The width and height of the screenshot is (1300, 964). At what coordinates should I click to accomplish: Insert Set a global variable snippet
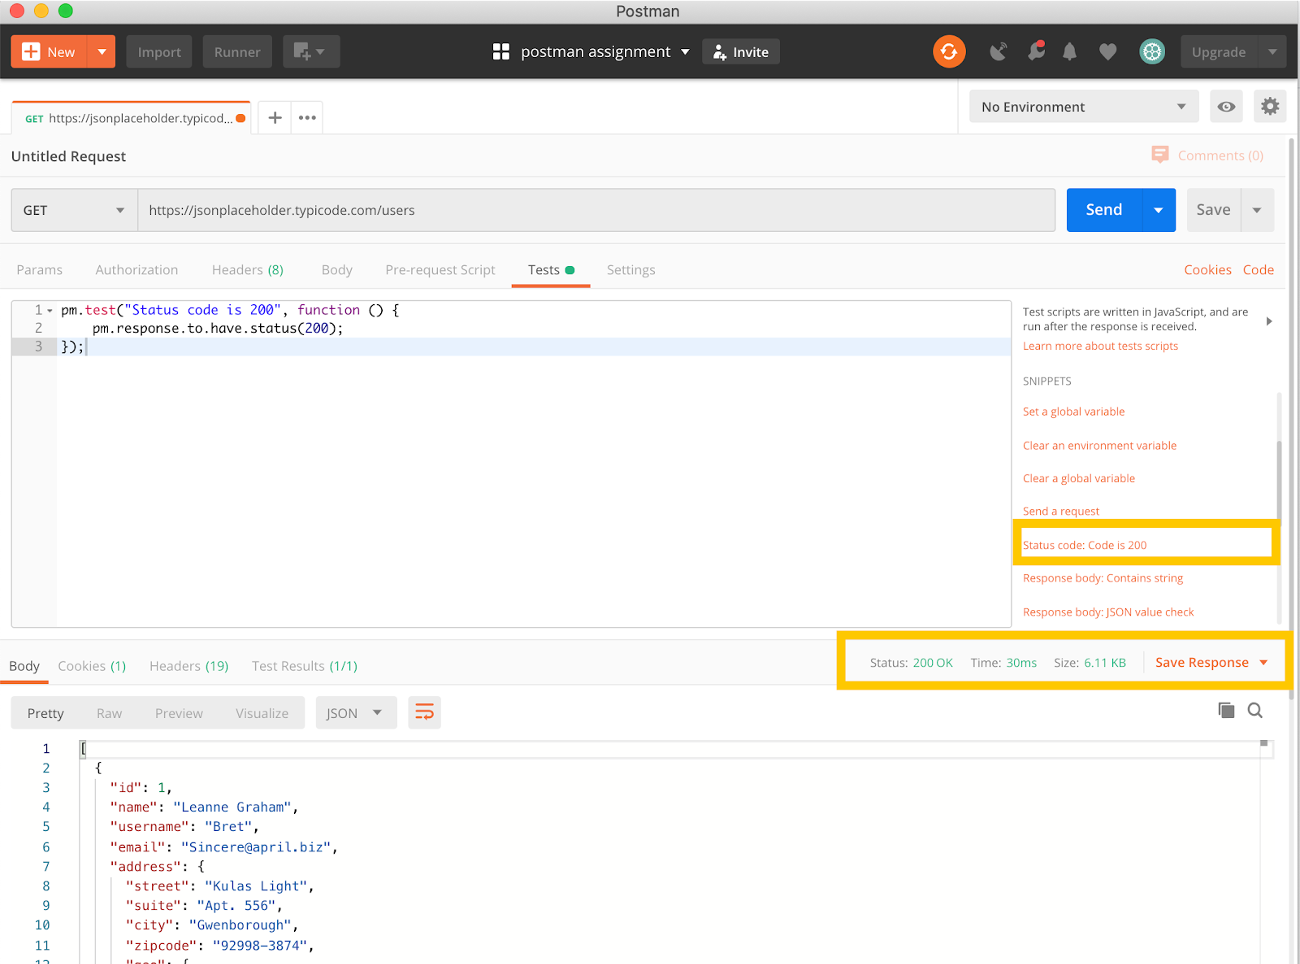(x=1074, y=412)
